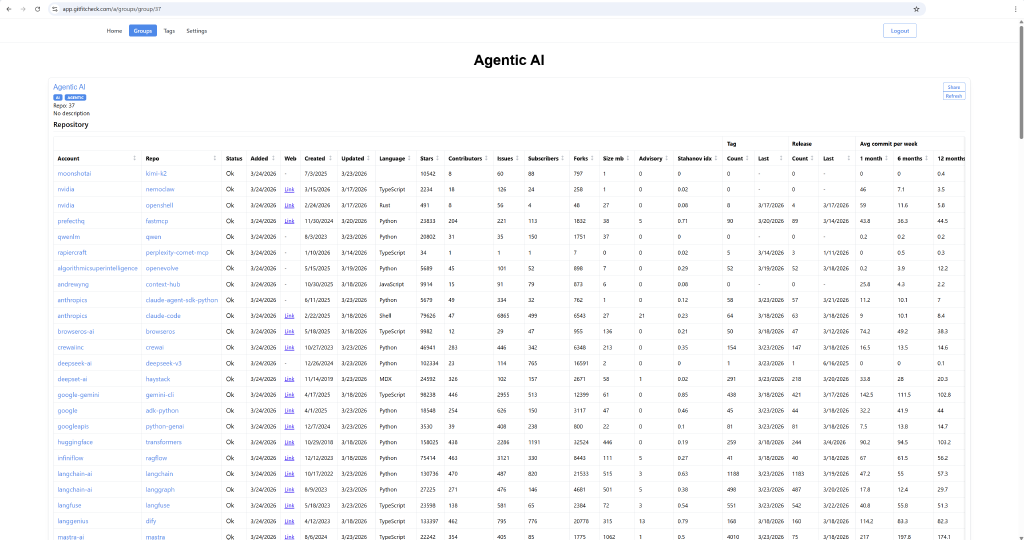Viewport: 1024px width, 540px height.
Task: Open the claude-agent-sdk-python repo link
Action: coord(182,300)
